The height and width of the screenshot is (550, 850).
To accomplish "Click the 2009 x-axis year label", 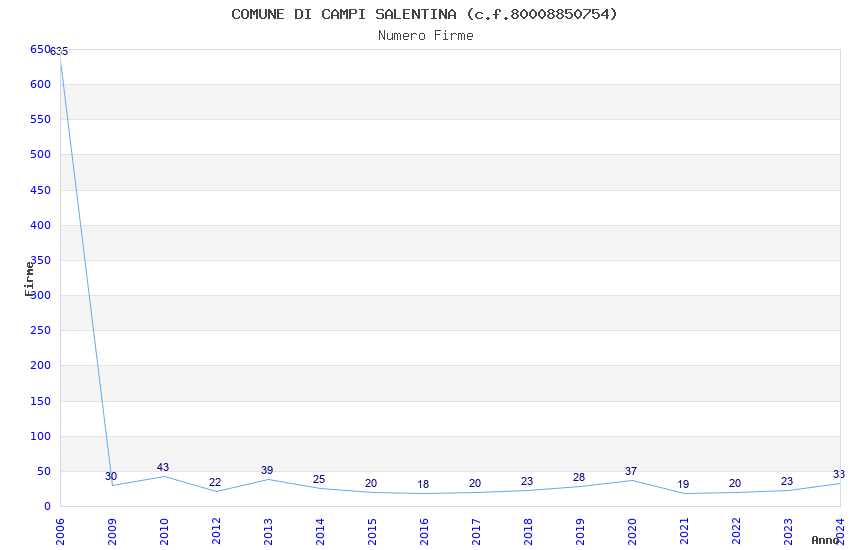I will click(112, 531).
